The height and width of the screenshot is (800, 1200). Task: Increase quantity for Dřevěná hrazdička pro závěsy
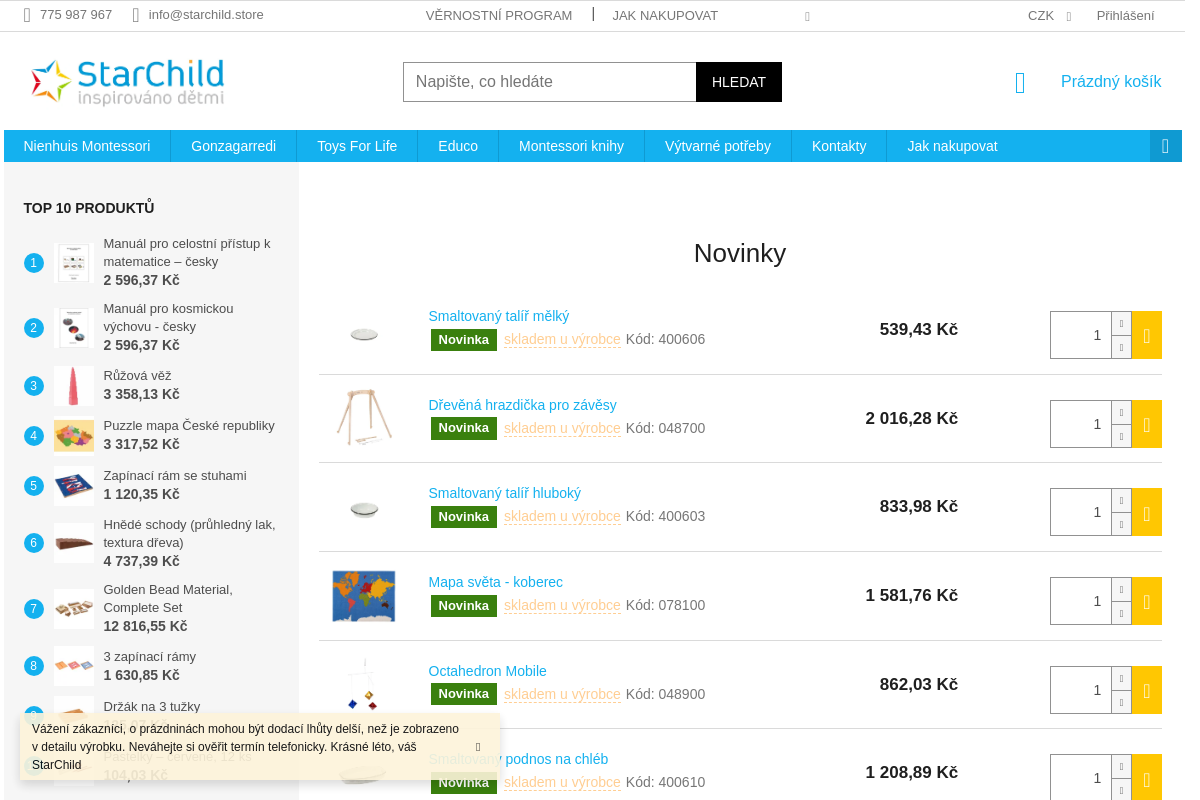tap(1121, 412)
